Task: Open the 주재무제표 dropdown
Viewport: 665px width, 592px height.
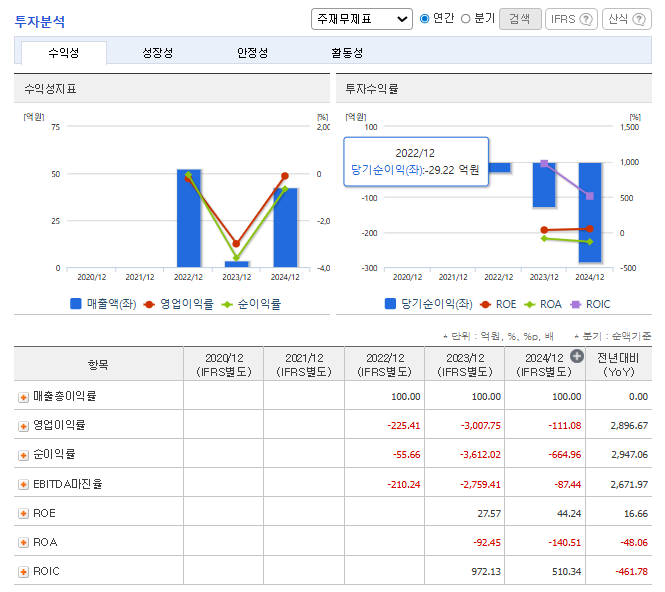Action: [361, 19]
